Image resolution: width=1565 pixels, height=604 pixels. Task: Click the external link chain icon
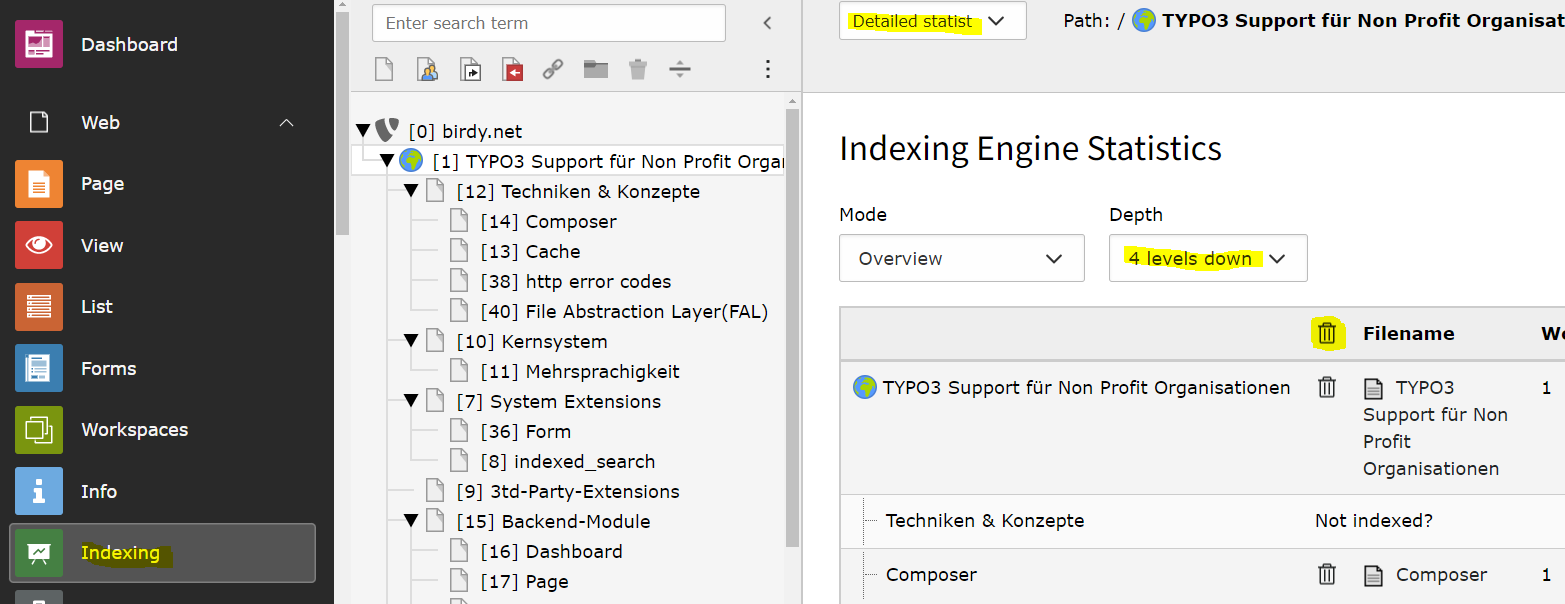point(553,70)
